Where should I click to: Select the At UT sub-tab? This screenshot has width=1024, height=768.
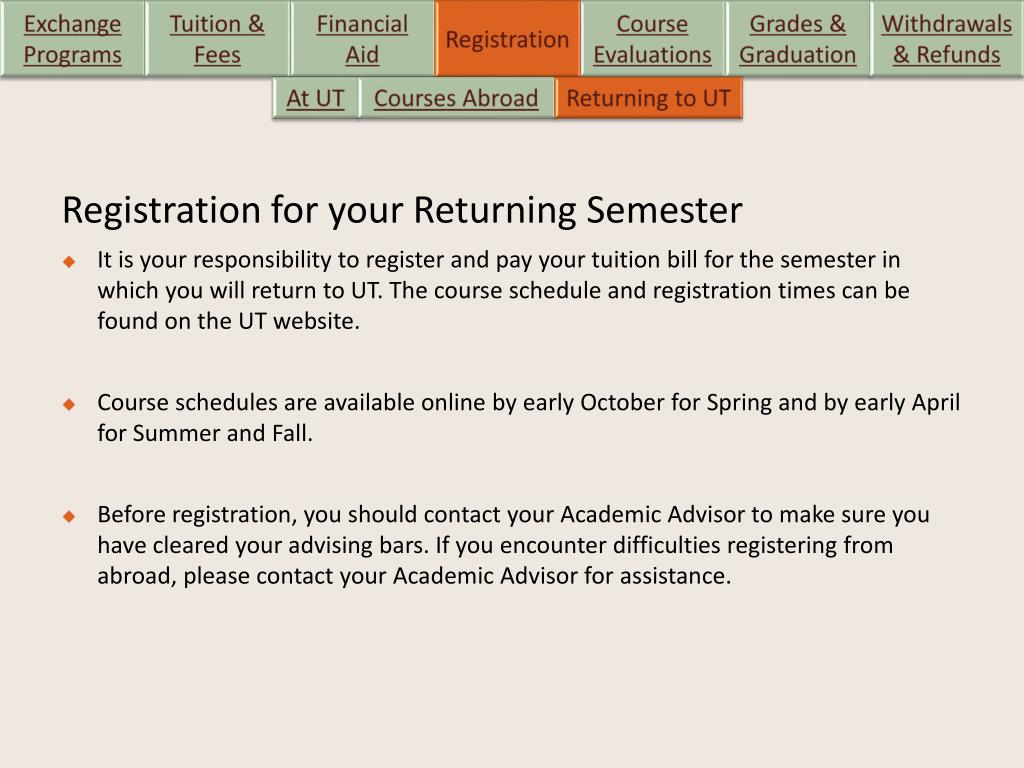(x=315, y=98)
